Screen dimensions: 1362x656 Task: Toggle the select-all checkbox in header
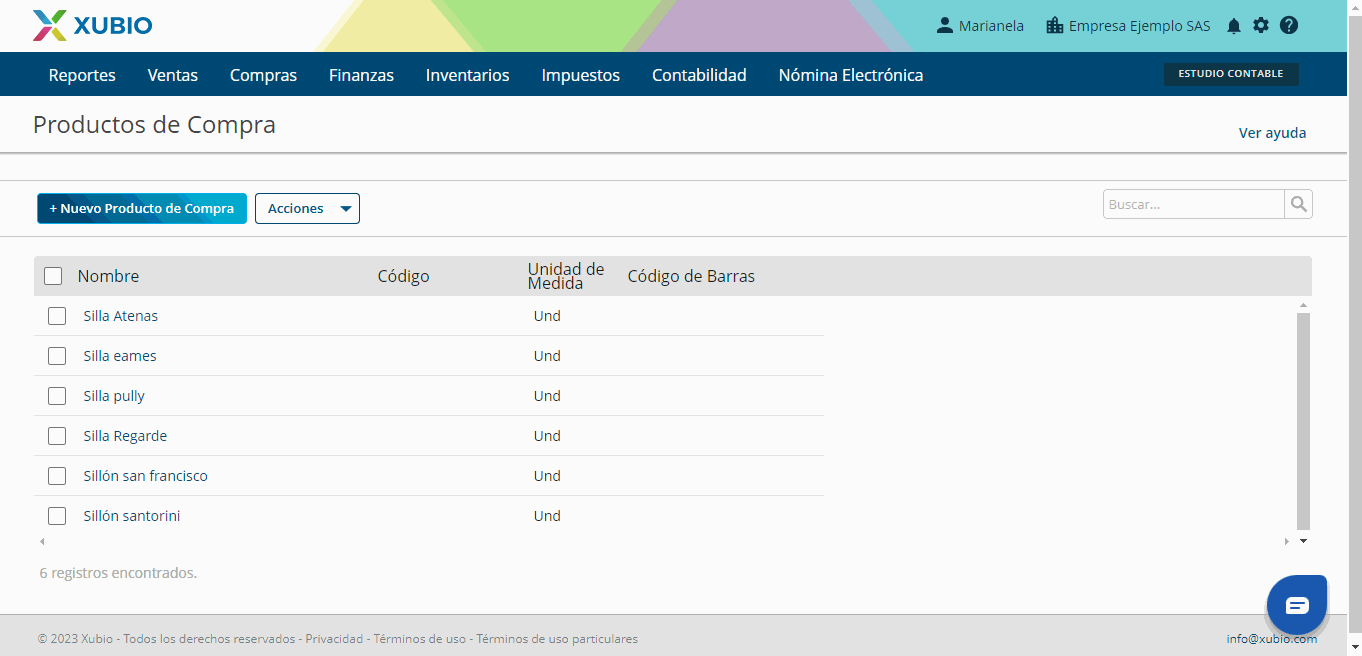53,276
